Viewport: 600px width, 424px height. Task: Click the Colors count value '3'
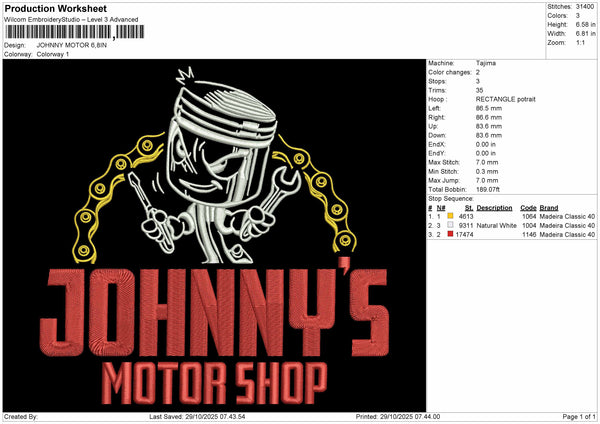click(578, 16)
